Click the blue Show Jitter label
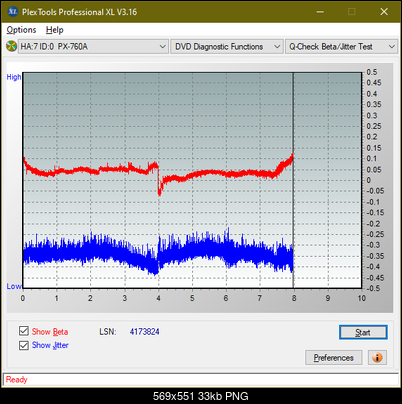Viewport: 402px width, 404px height. tap(50, 345)
